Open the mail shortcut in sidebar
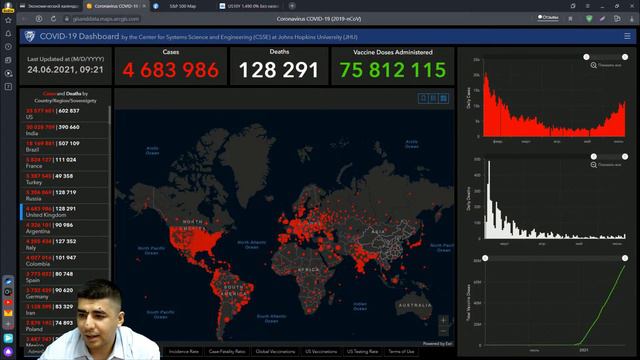 coord(8,313)
